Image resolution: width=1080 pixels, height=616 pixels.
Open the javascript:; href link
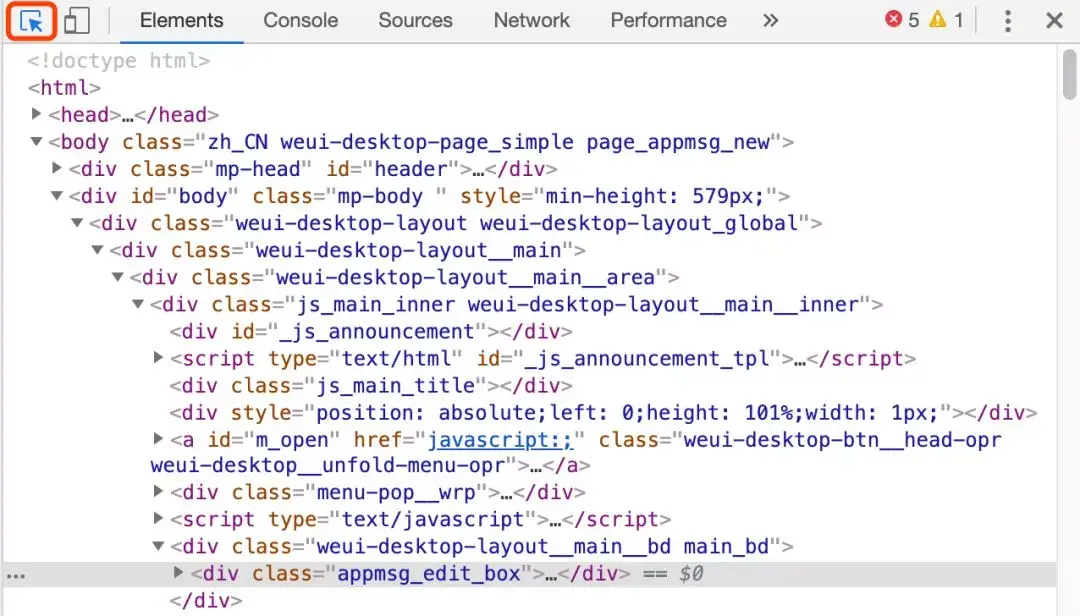(500, 440)
